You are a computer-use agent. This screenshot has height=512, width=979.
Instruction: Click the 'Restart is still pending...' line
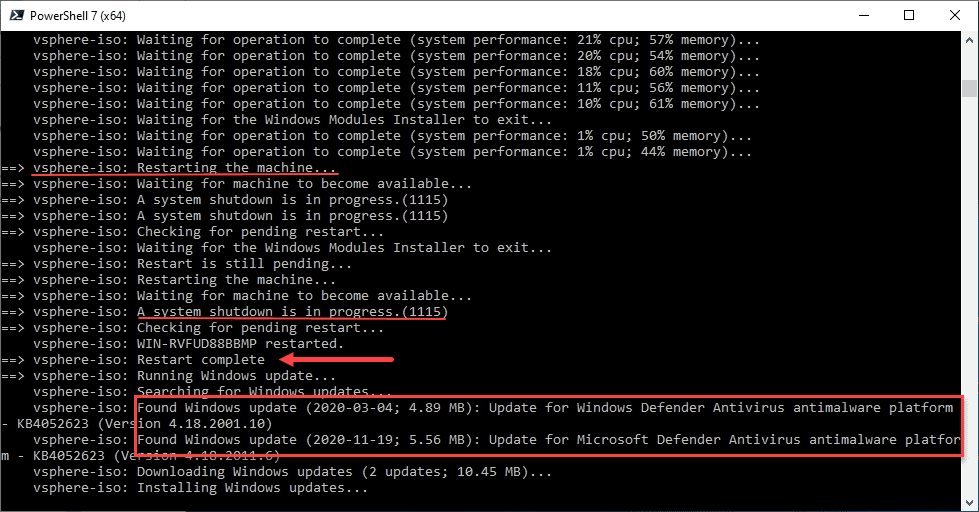[x=177, y=264]
